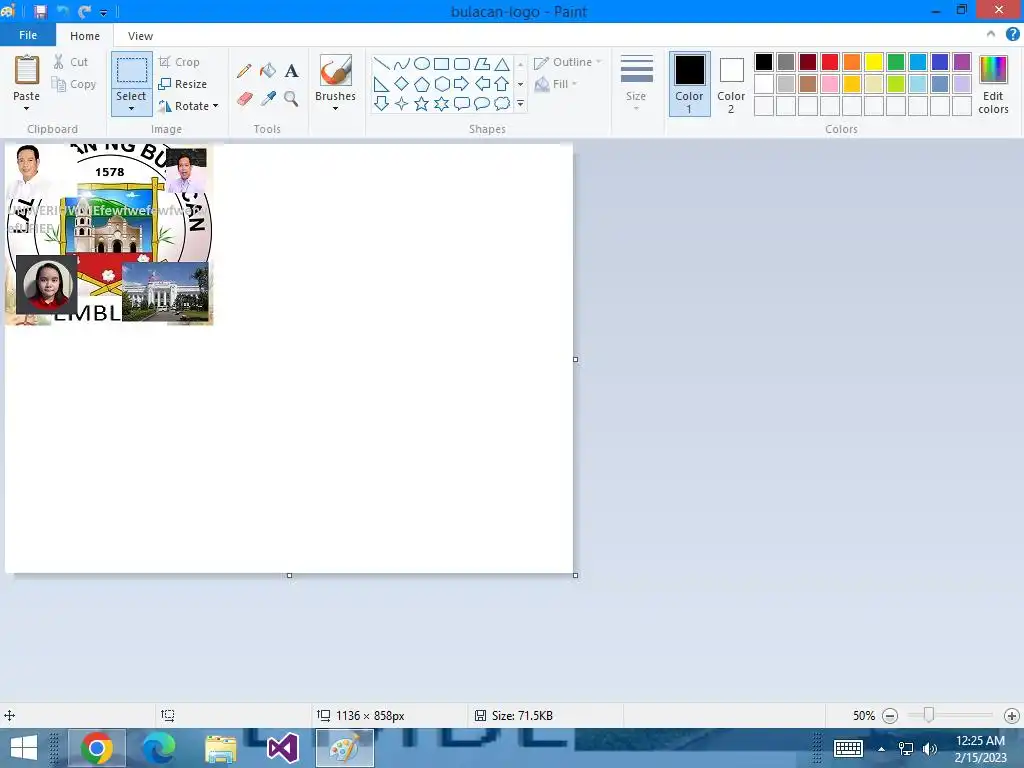This screenshot has width=1024, height=768.
Task: Click the Paste button
Action: click(26, 78)
